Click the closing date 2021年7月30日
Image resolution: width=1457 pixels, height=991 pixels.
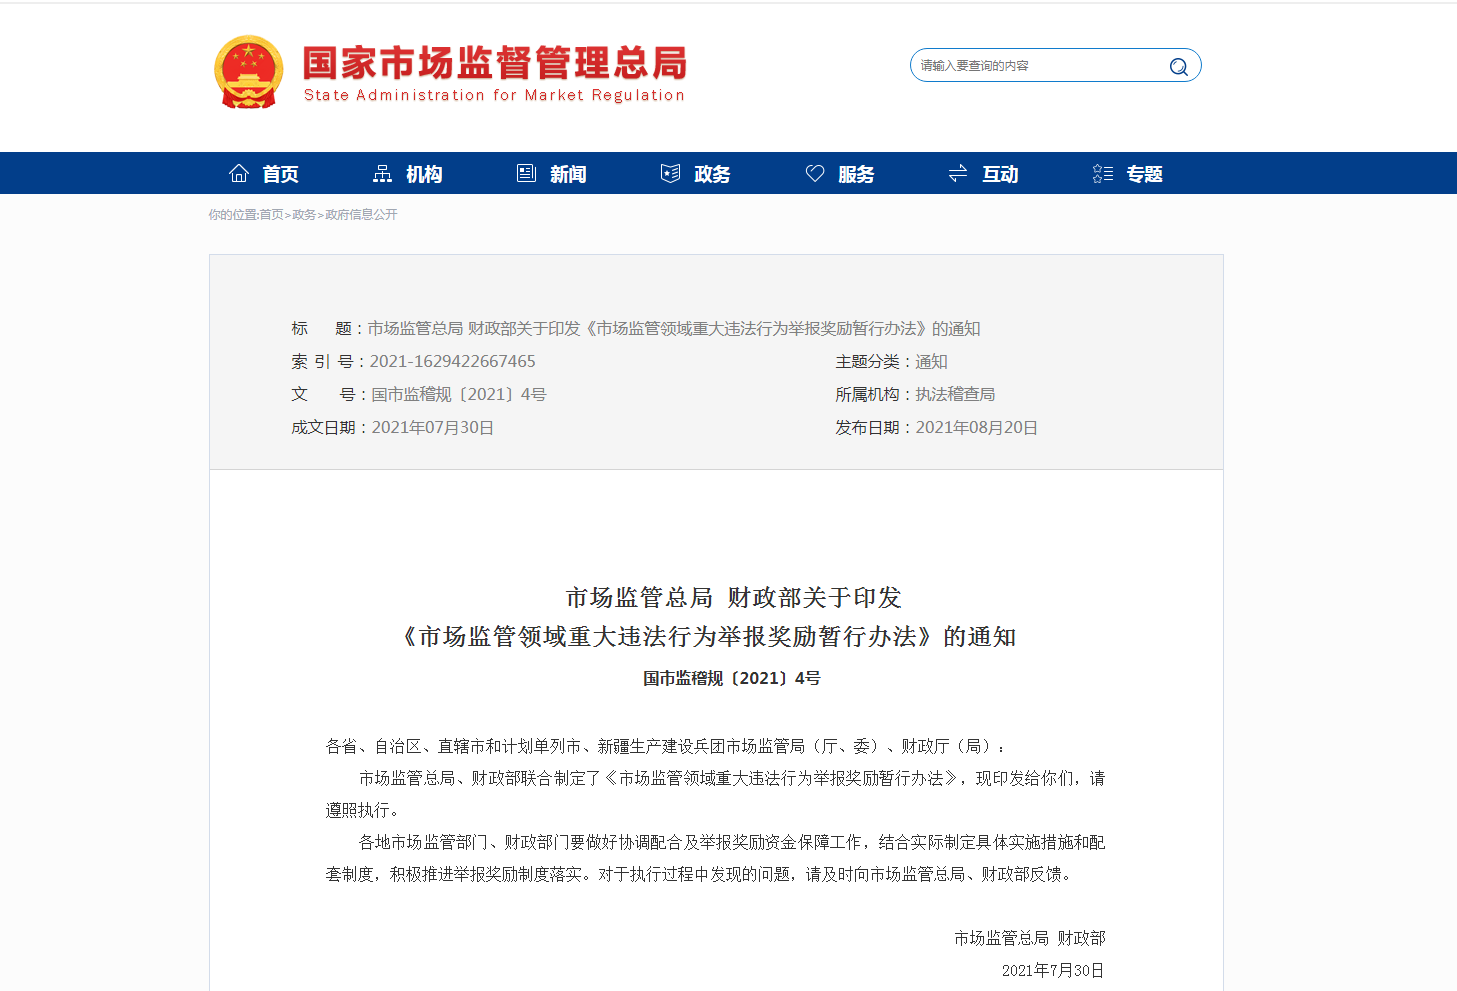(1053, 970)
